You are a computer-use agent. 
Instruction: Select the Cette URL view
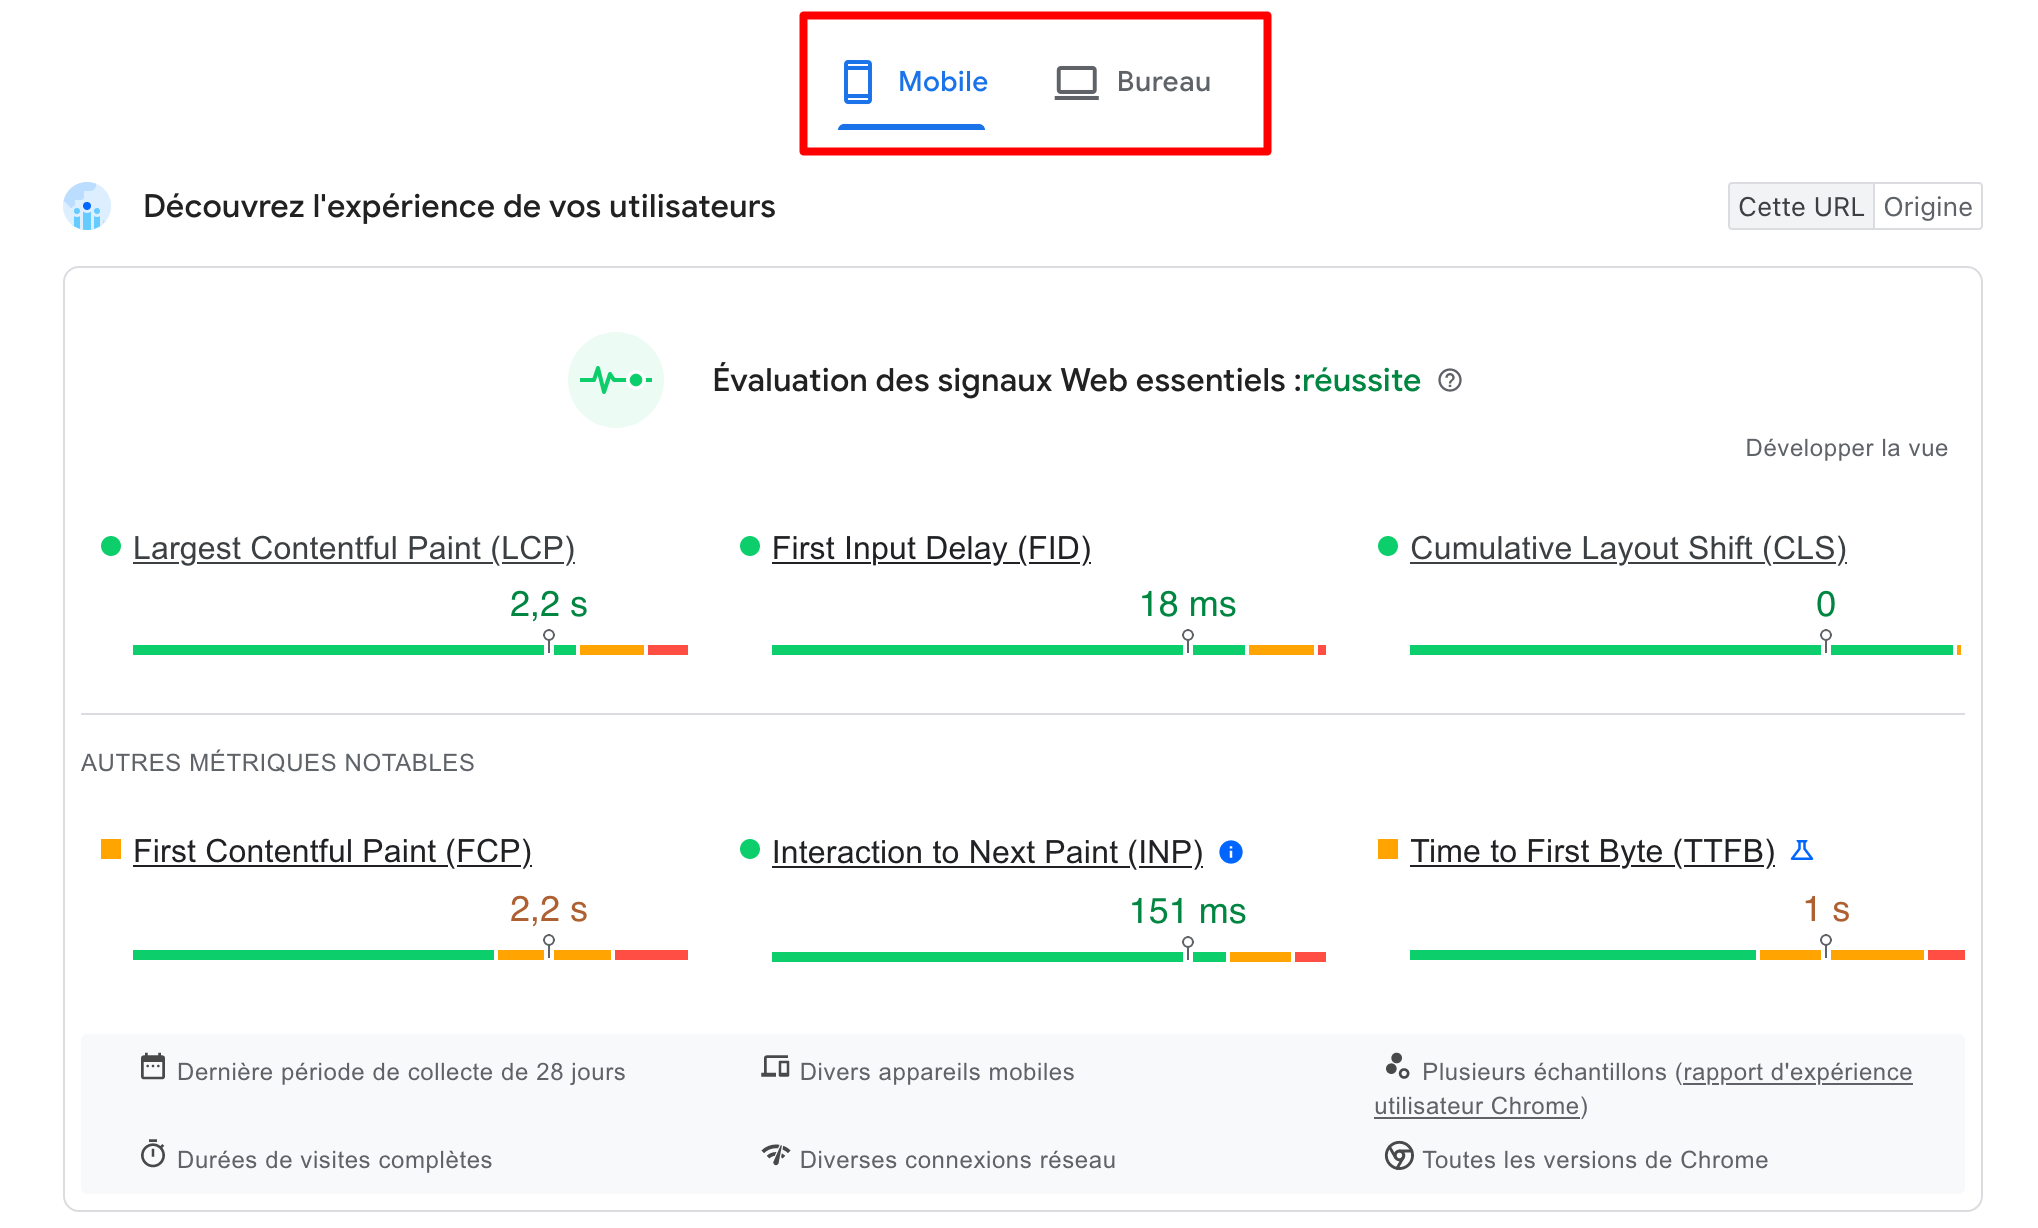pyautogui.click(x=1801, y=206)
